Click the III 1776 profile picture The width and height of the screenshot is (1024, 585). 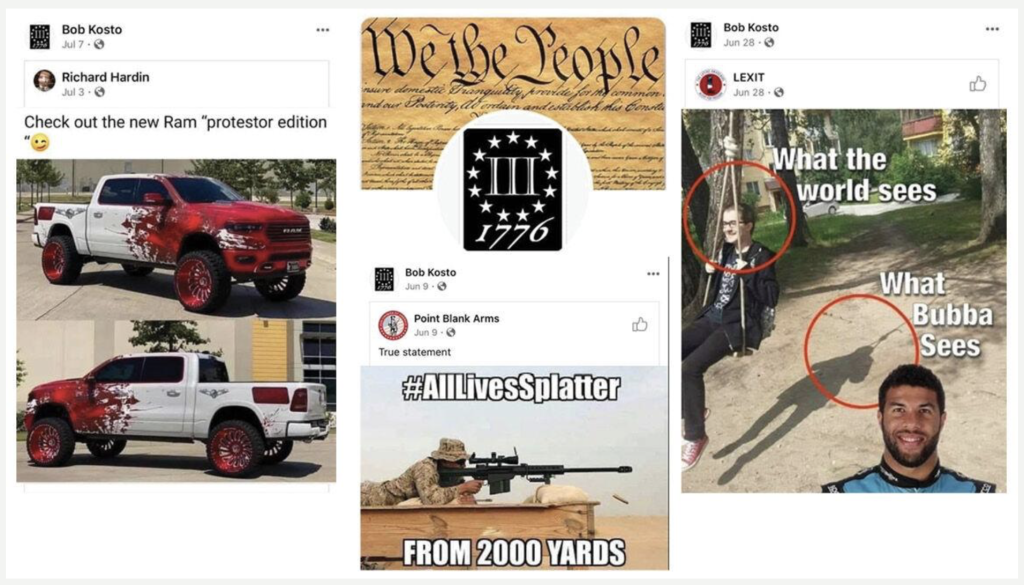click(x=513, y=189)
